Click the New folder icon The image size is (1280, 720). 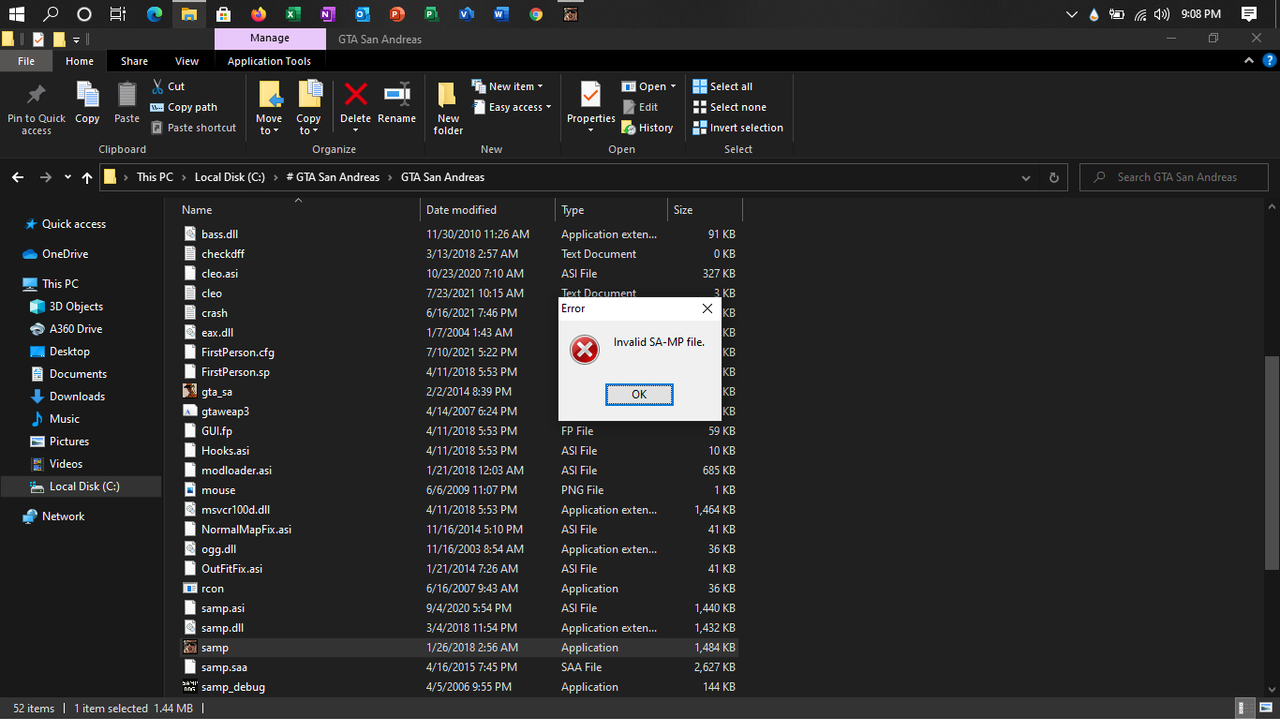(448, 96)
